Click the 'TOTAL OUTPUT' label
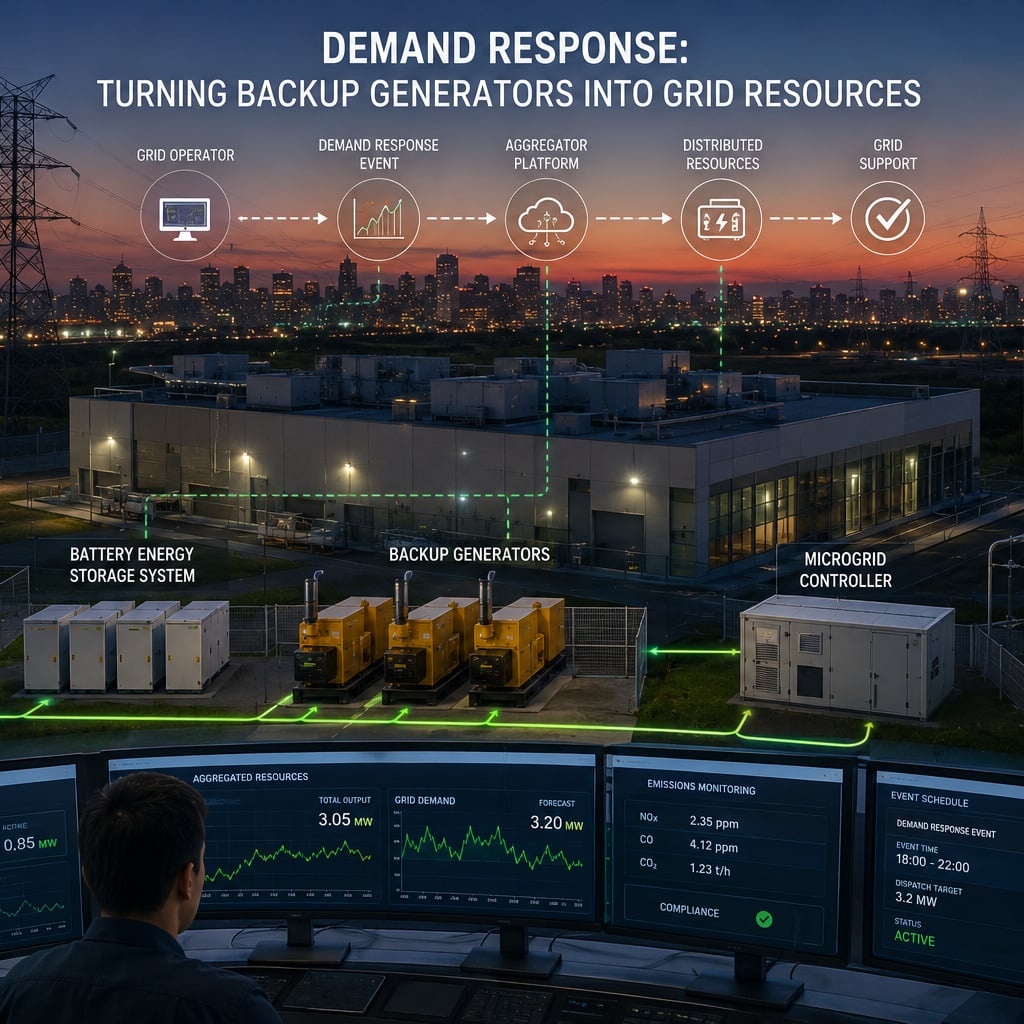This screenshot has width=1024, height=1024. click(344, 800)
